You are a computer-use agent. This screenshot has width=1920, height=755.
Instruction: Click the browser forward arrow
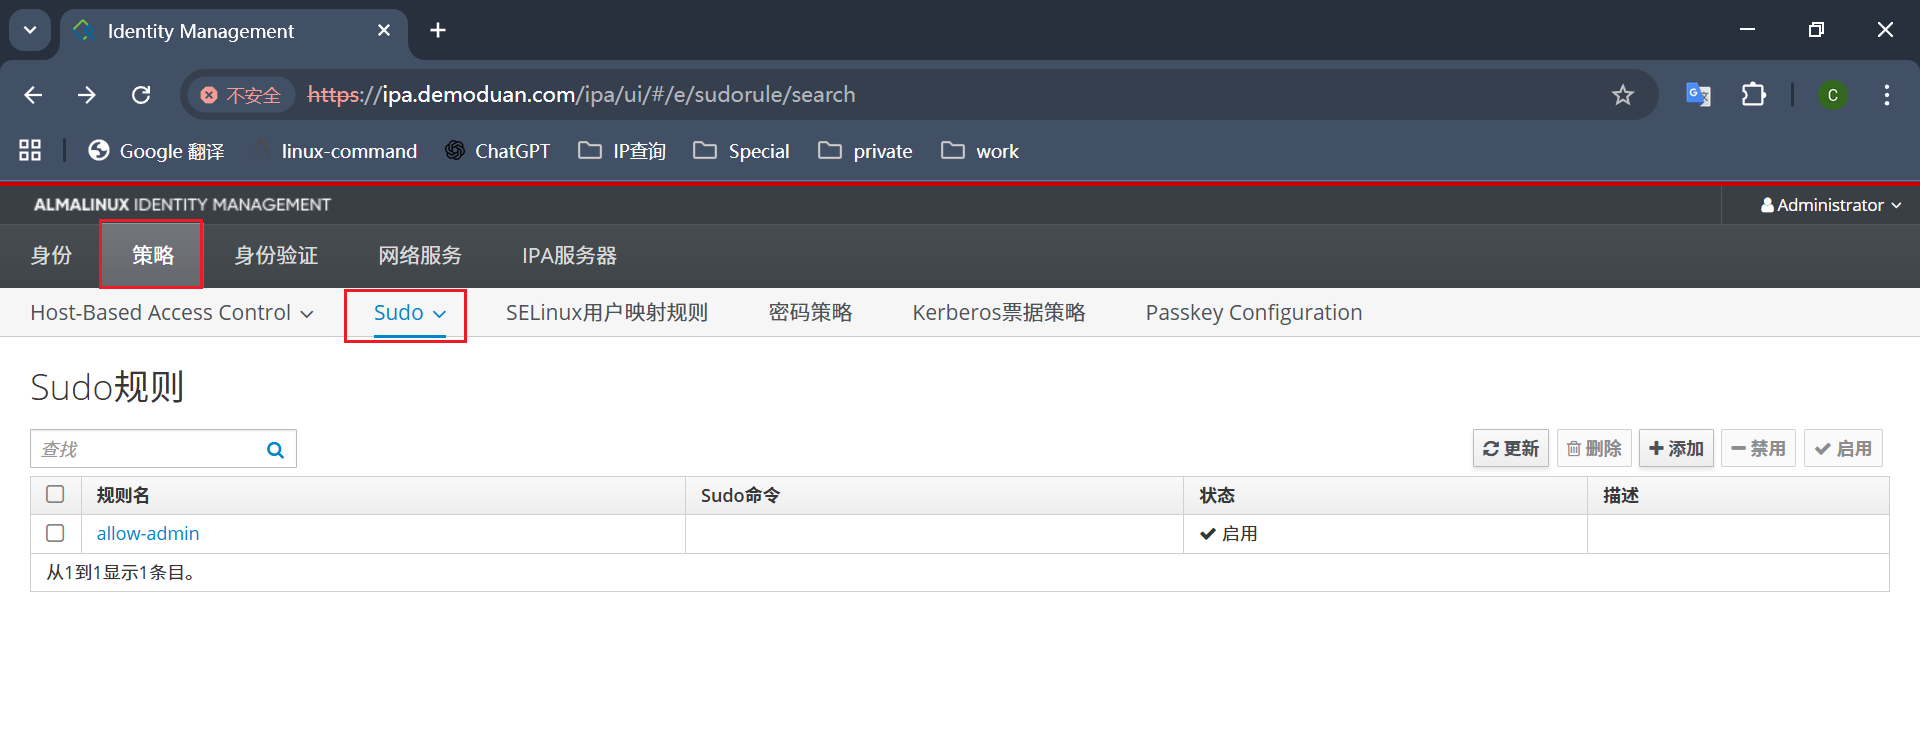[87, 95]
